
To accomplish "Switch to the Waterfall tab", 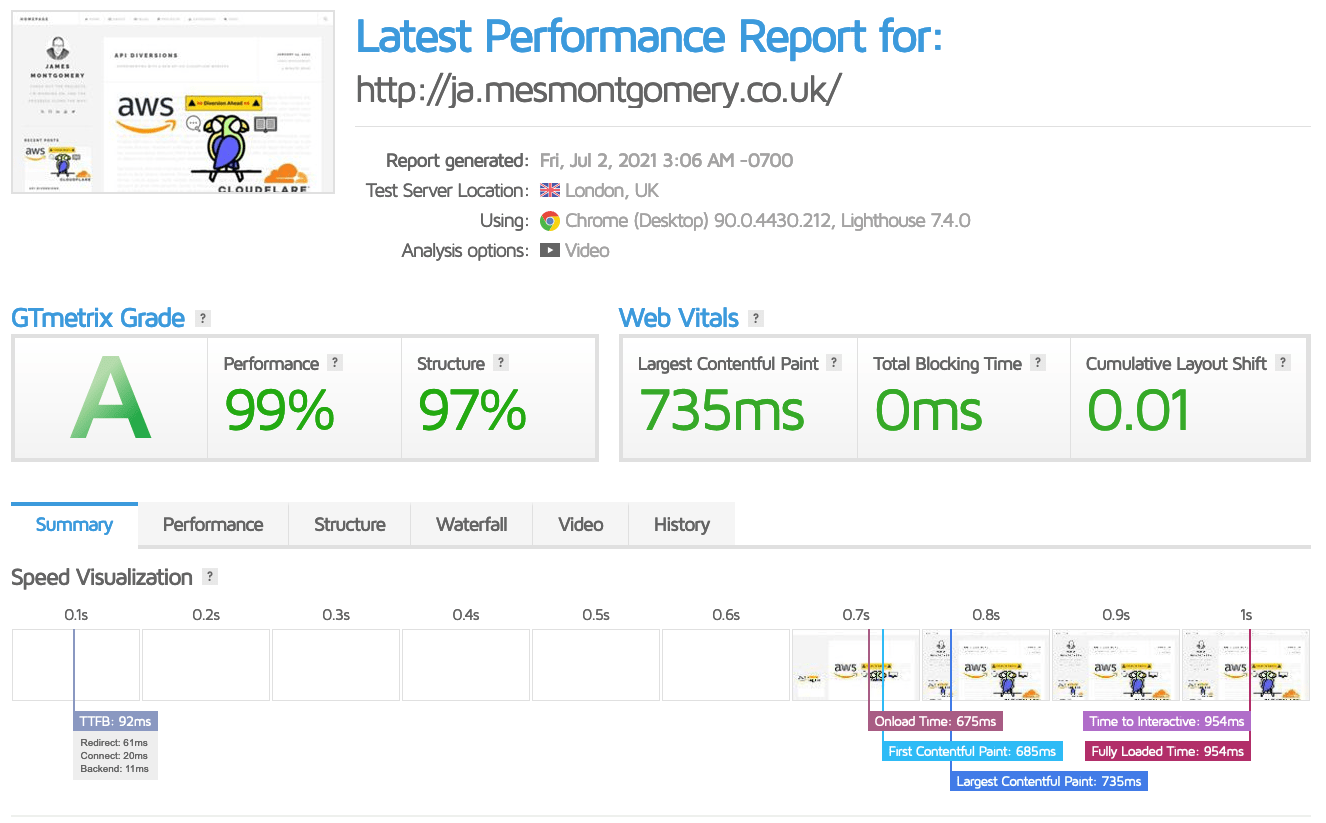I will [470, 524].
